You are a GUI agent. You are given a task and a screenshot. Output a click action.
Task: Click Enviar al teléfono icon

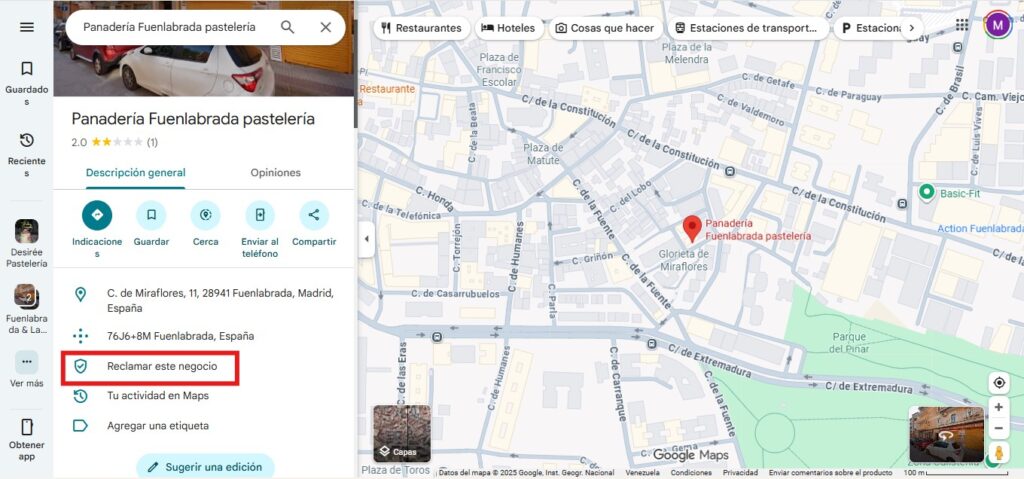click(x=260, y=215)
